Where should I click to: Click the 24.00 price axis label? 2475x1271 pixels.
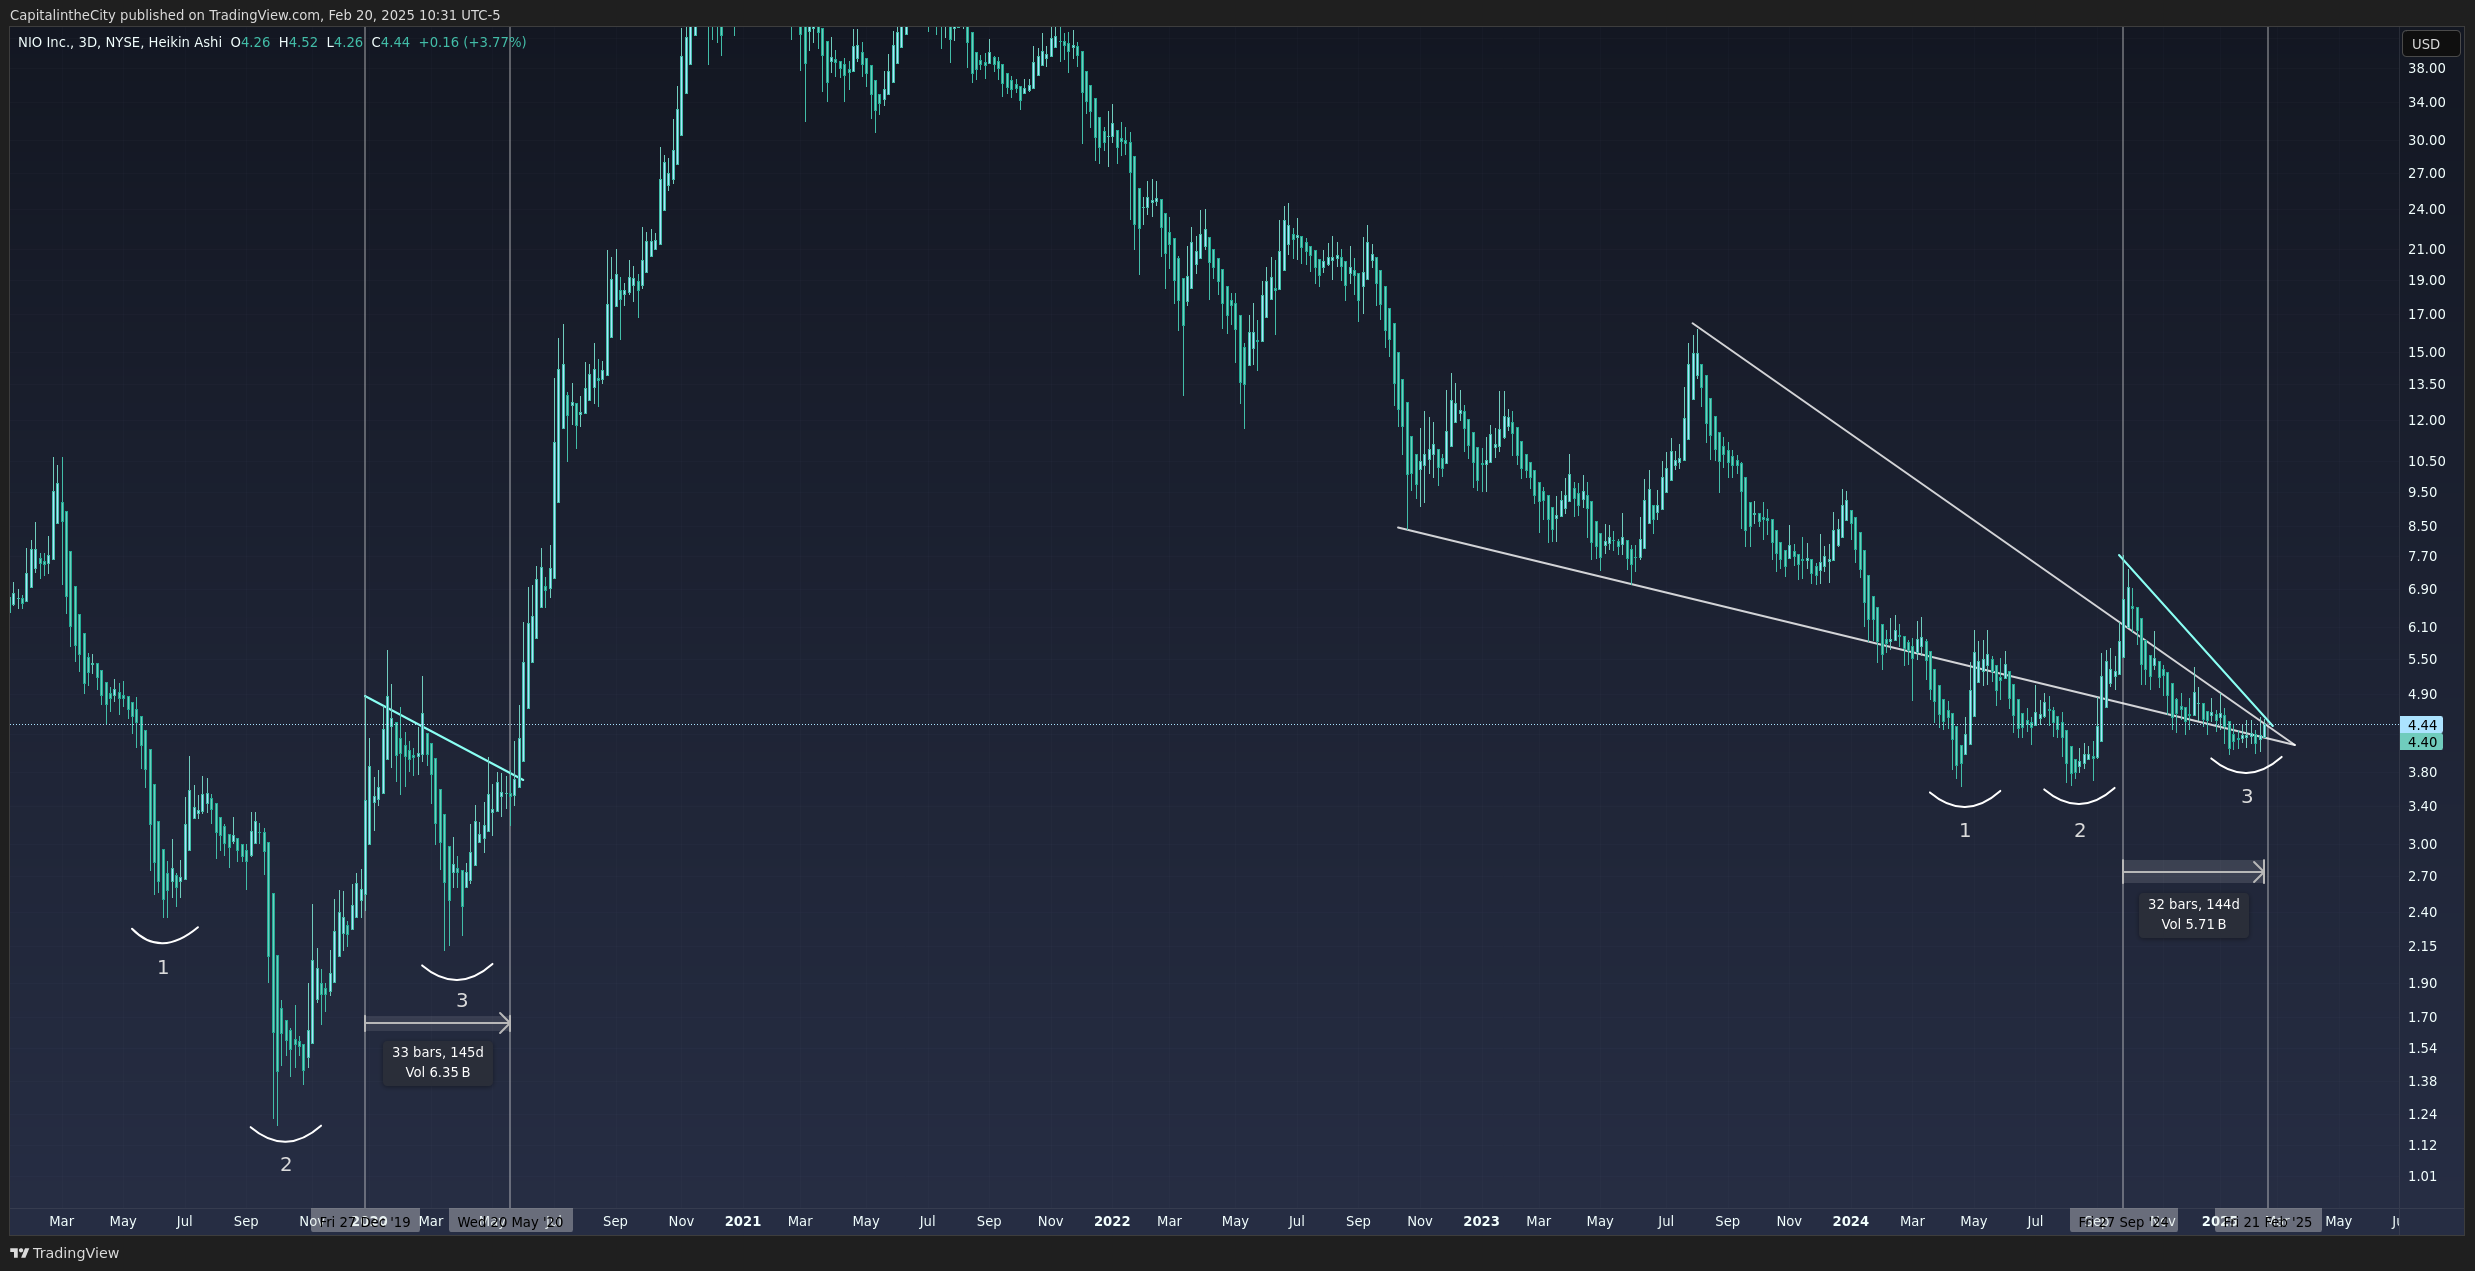(x=2426, y=209)
